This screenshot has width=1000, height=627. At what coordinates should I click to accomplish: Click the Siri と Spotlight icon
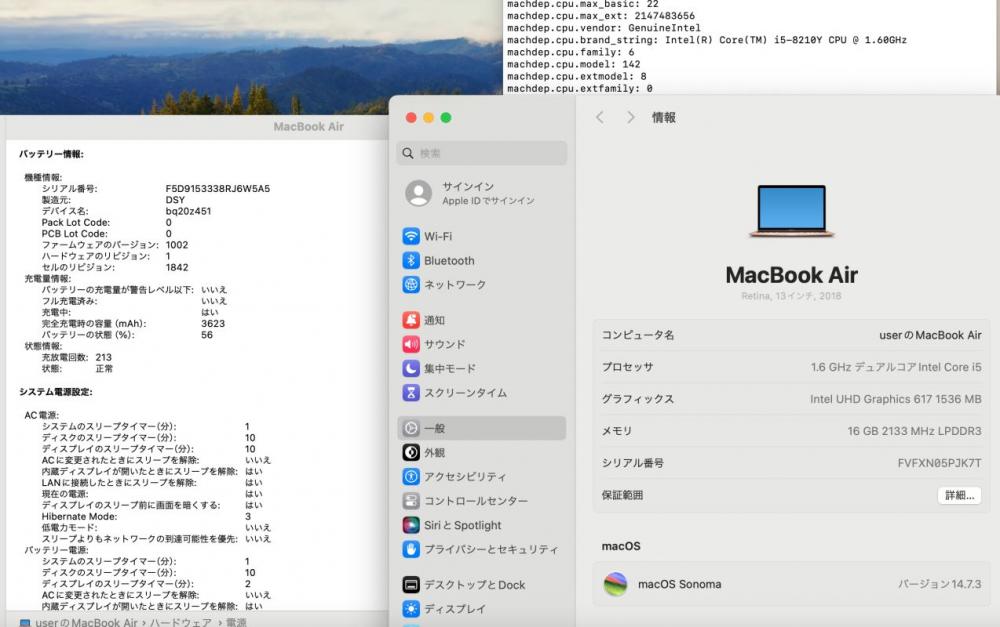[411, 525]
